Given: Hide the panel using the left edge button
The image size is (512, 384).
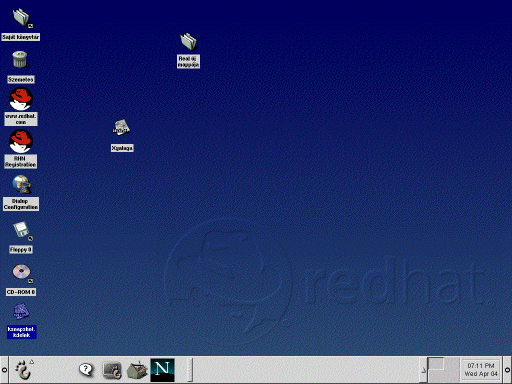Looking at the screenshot, I should pyautogui.click(x=4, y=370).
